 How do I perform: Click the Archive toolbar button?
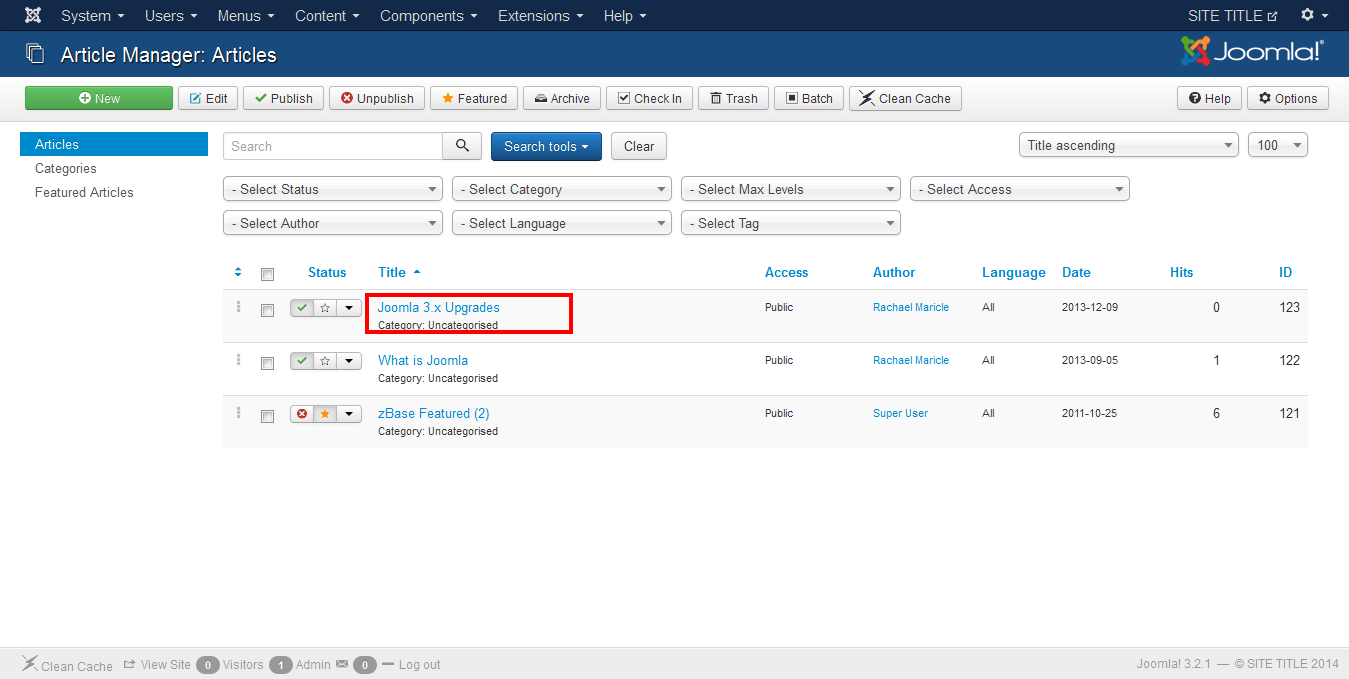point(562,98)
